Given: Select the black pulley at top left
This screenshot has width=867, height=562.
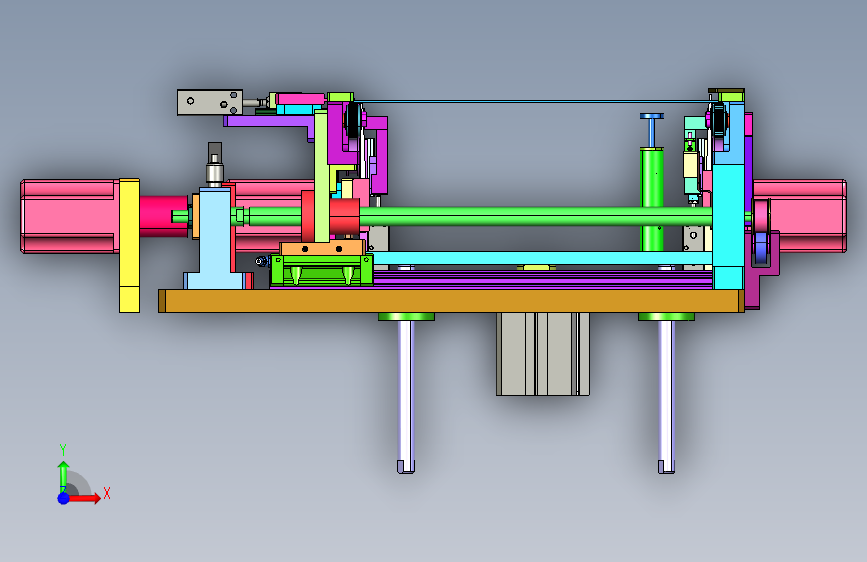Looking at the screenshot, I should tap(353, 120).
